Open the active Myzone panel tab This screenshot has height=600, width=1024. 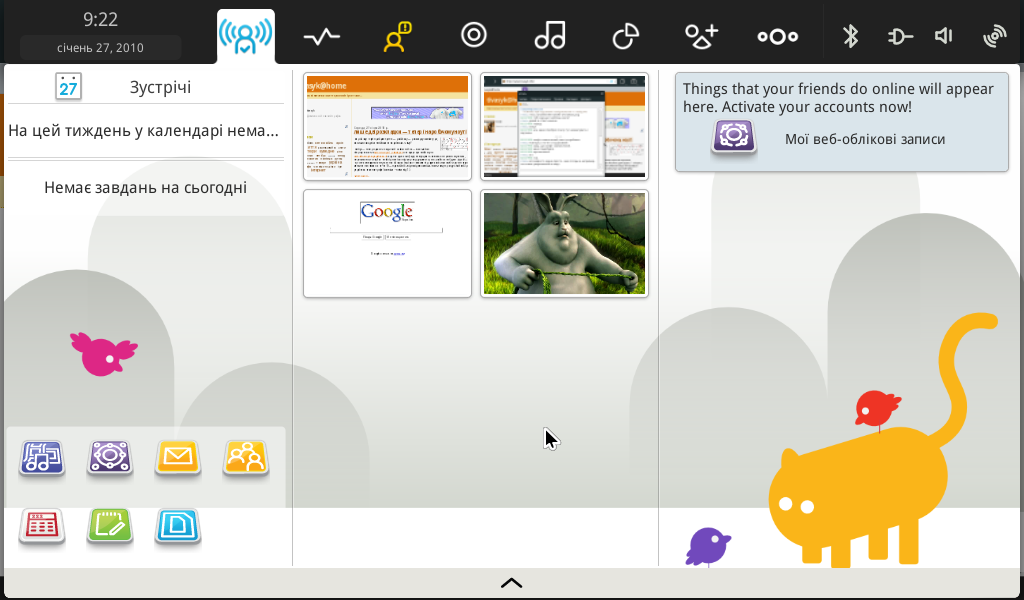pyautogui.click(x=246, y=36)
